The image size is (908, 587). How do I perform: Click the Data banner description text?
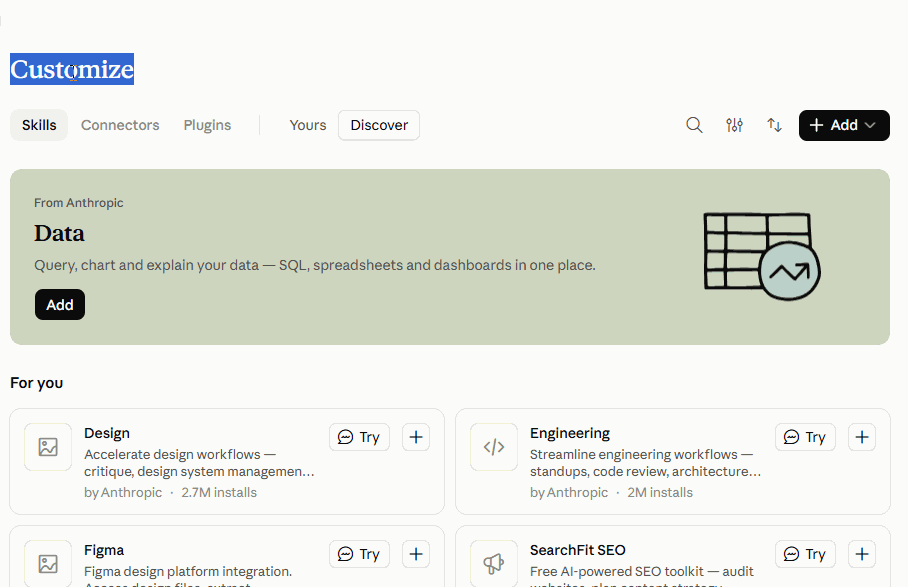[315, 265]
